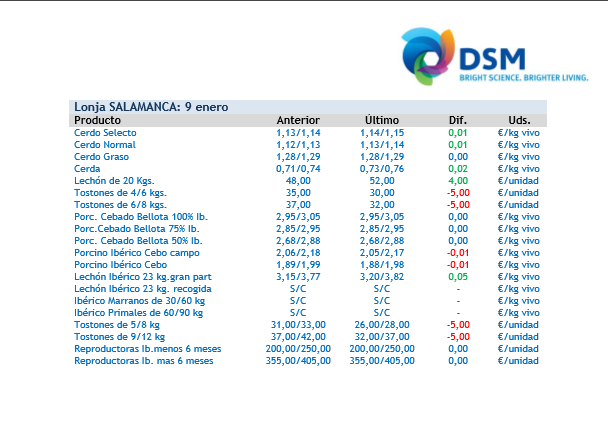608x428 pixels.
Task: Click Porc. Cebado Bellota 100% Ib. product
Action: tap(138, 216)
